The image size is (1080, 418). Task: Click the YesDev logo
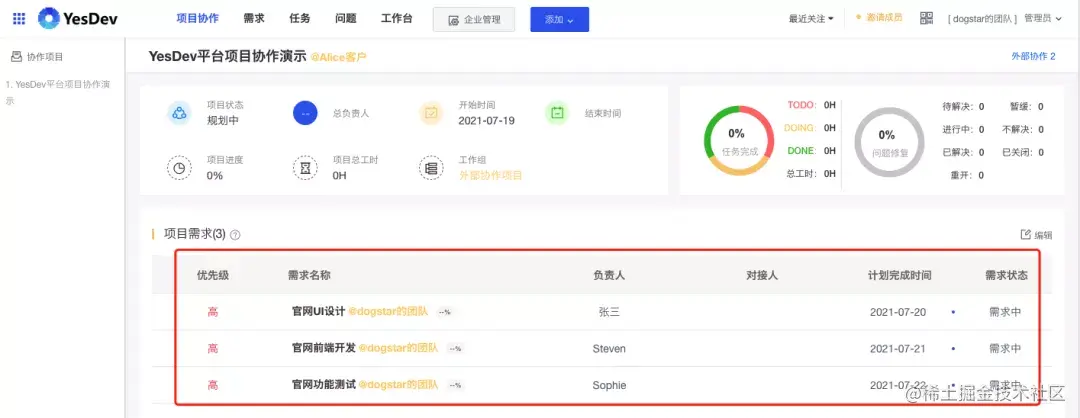pyautogui.click(x=78, y=19)
